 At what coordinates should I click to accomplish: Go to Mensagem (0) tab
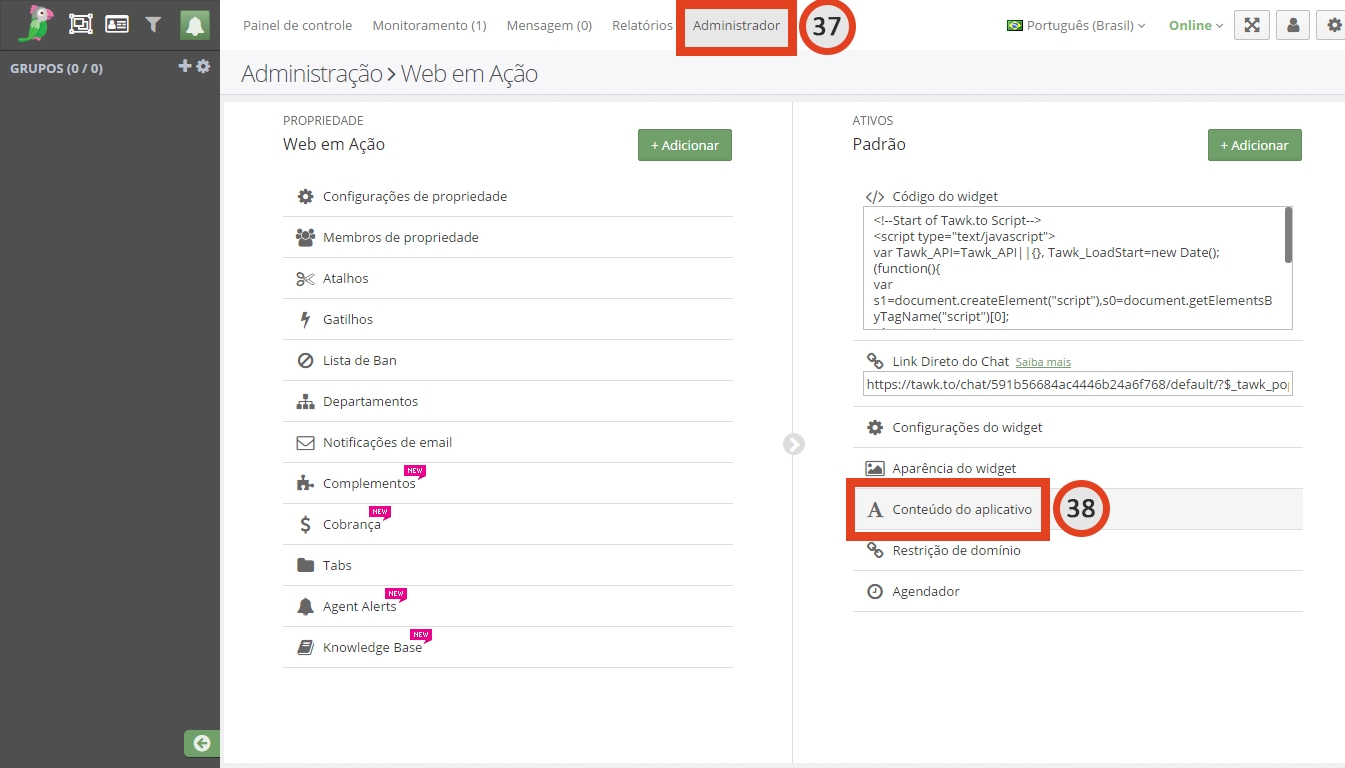tap(549, 25)
